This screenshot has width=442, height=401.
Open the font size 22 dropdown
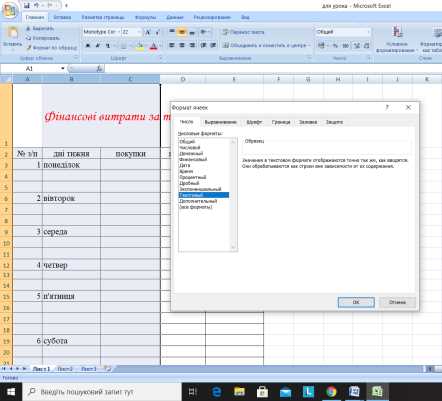[x=139, y=32]
